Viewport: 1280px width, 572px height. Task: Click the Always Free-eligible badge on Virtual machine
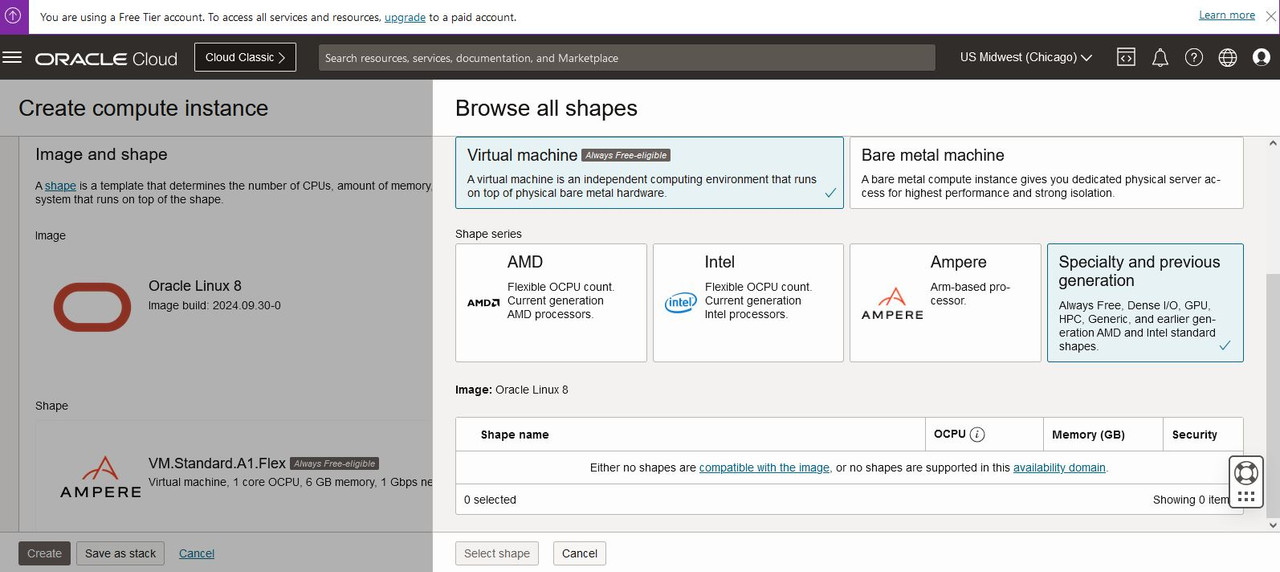pos(626,155)
